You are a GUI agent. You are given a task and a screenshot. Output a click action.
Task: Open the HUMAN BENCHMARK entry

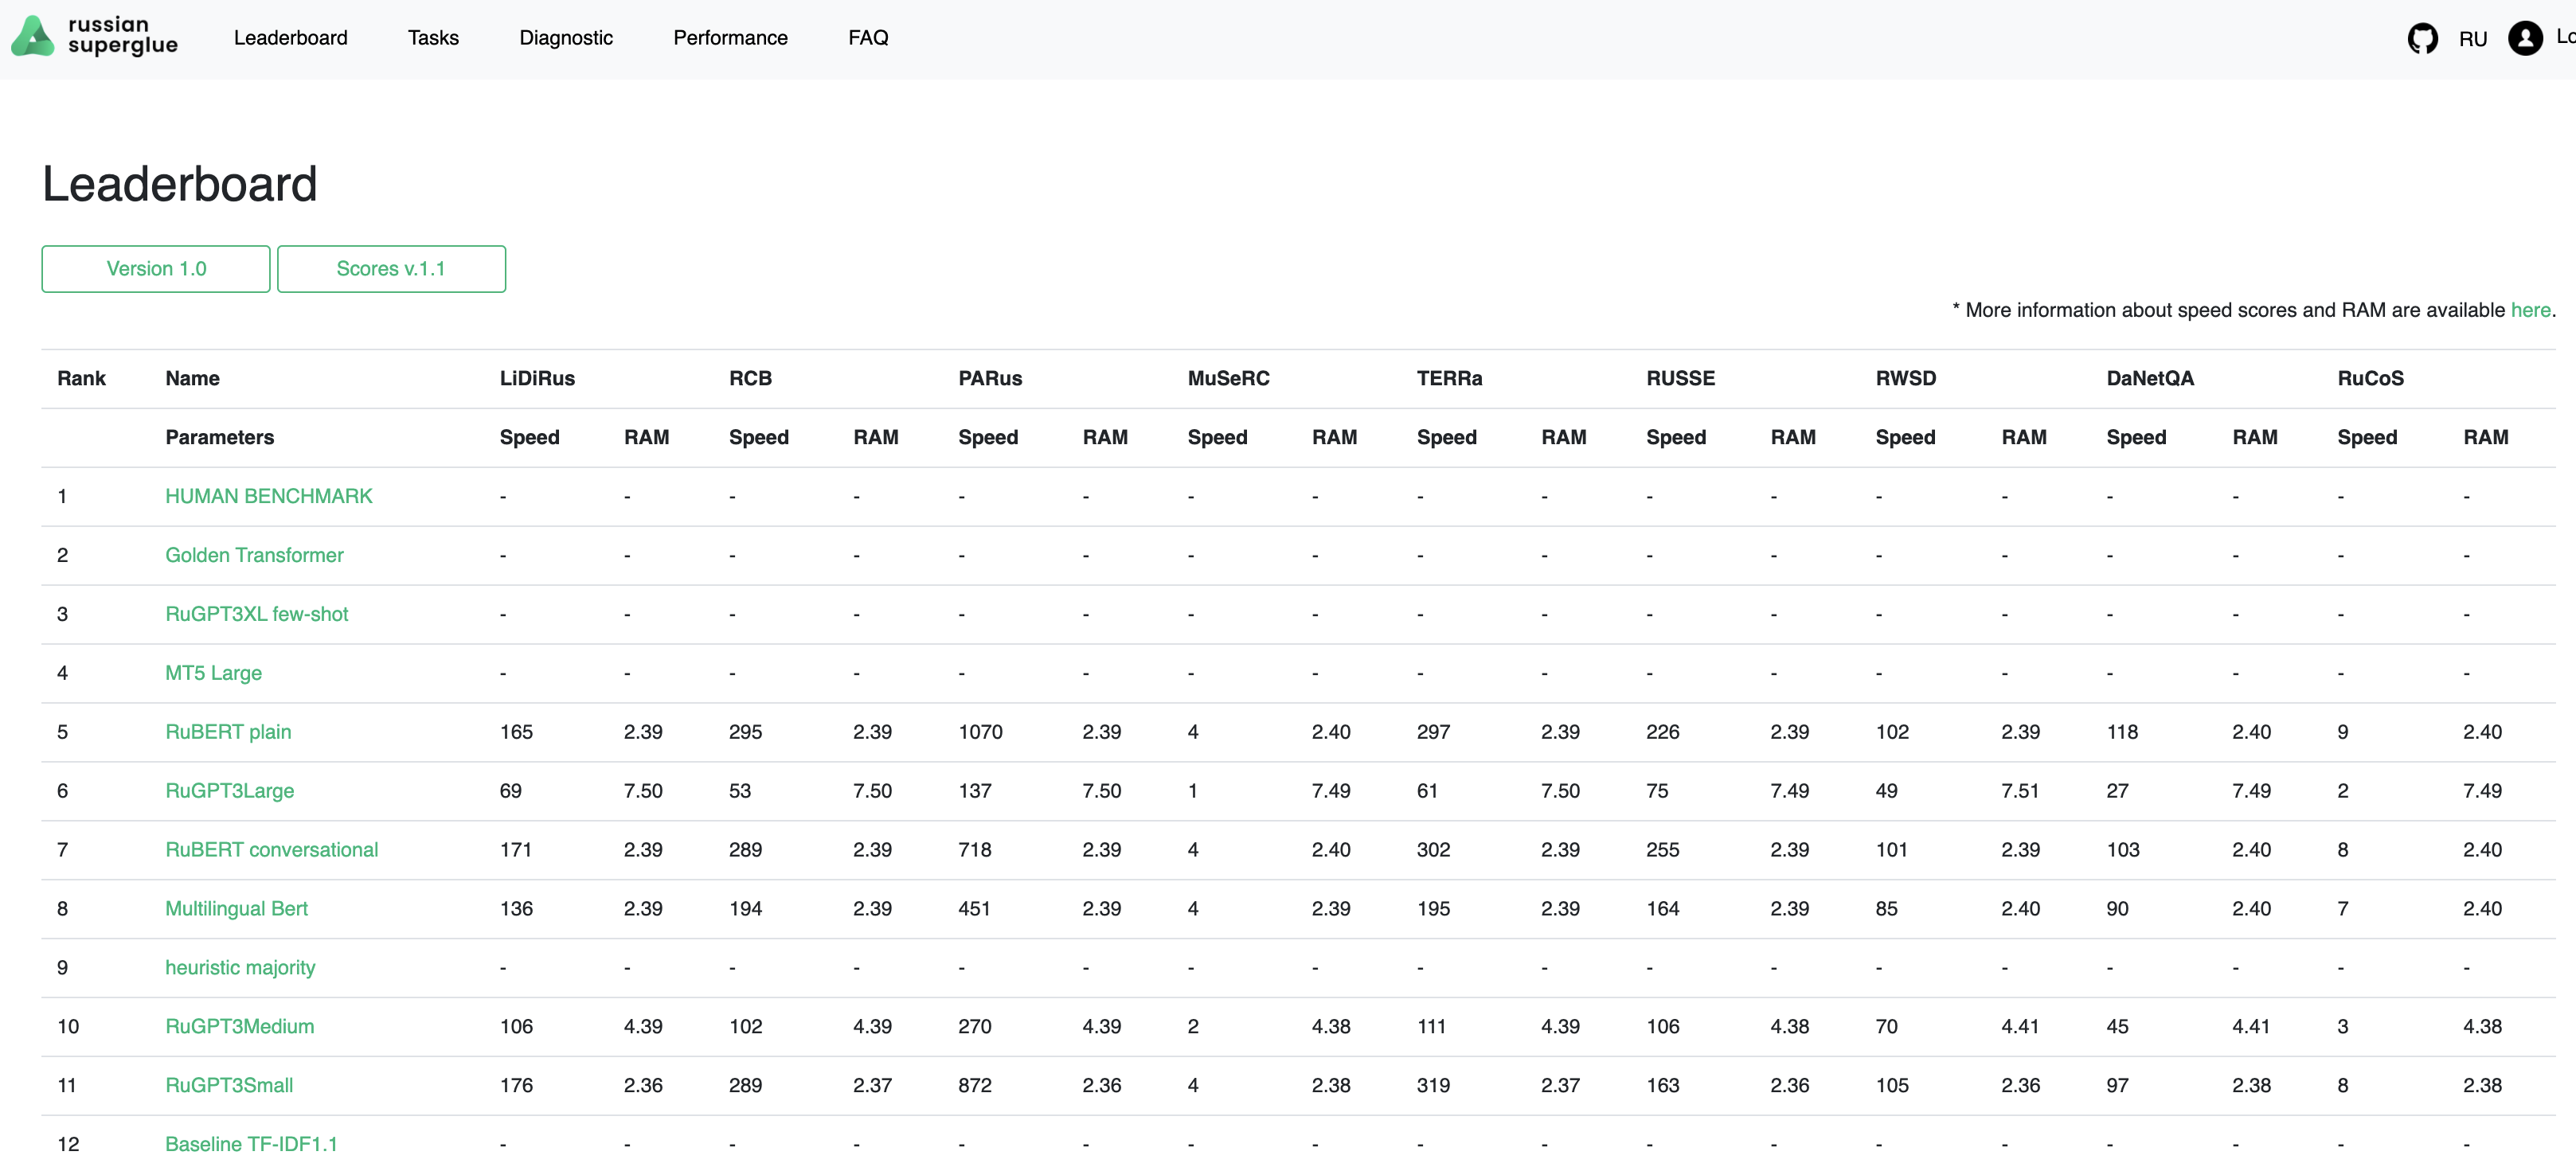coord(268,496)
